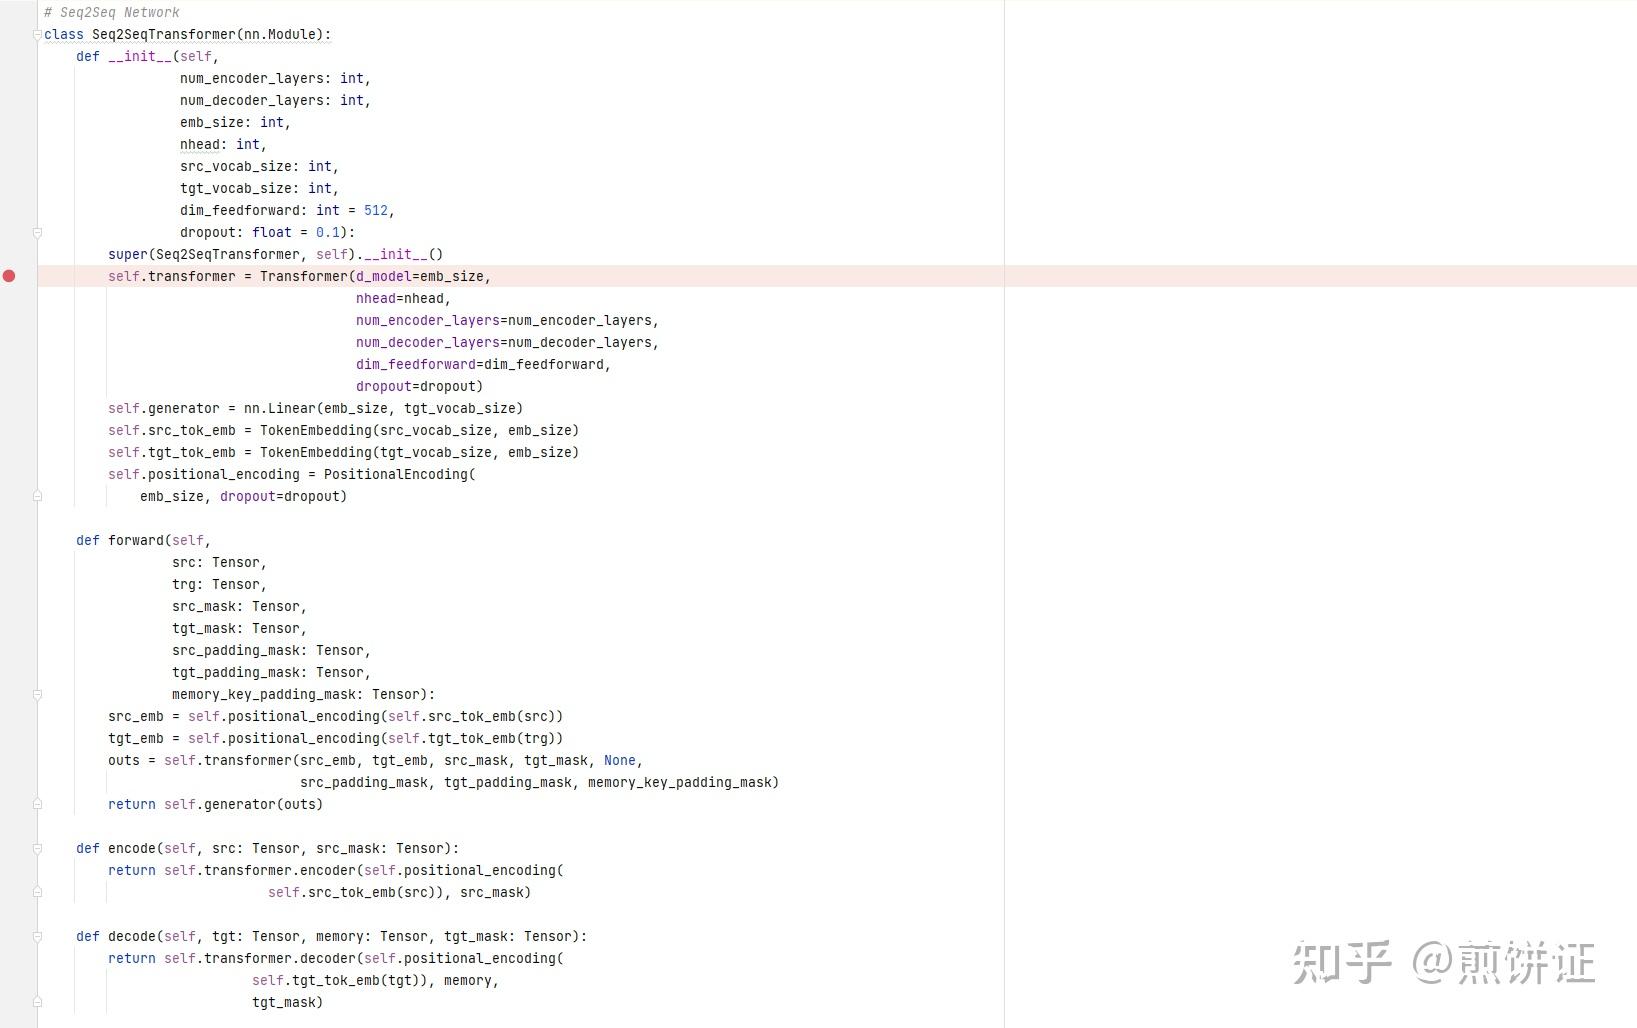The width and height of the screenshot is (1637, 1028).
Task: Place cursor on memory_key_padding_mask parameter
Action: click(x=265, y=694)
